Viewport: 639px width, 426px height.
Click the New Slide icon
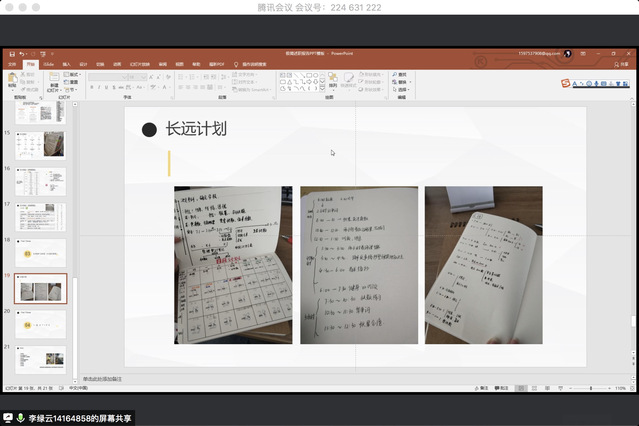click(x=54, y=78)
